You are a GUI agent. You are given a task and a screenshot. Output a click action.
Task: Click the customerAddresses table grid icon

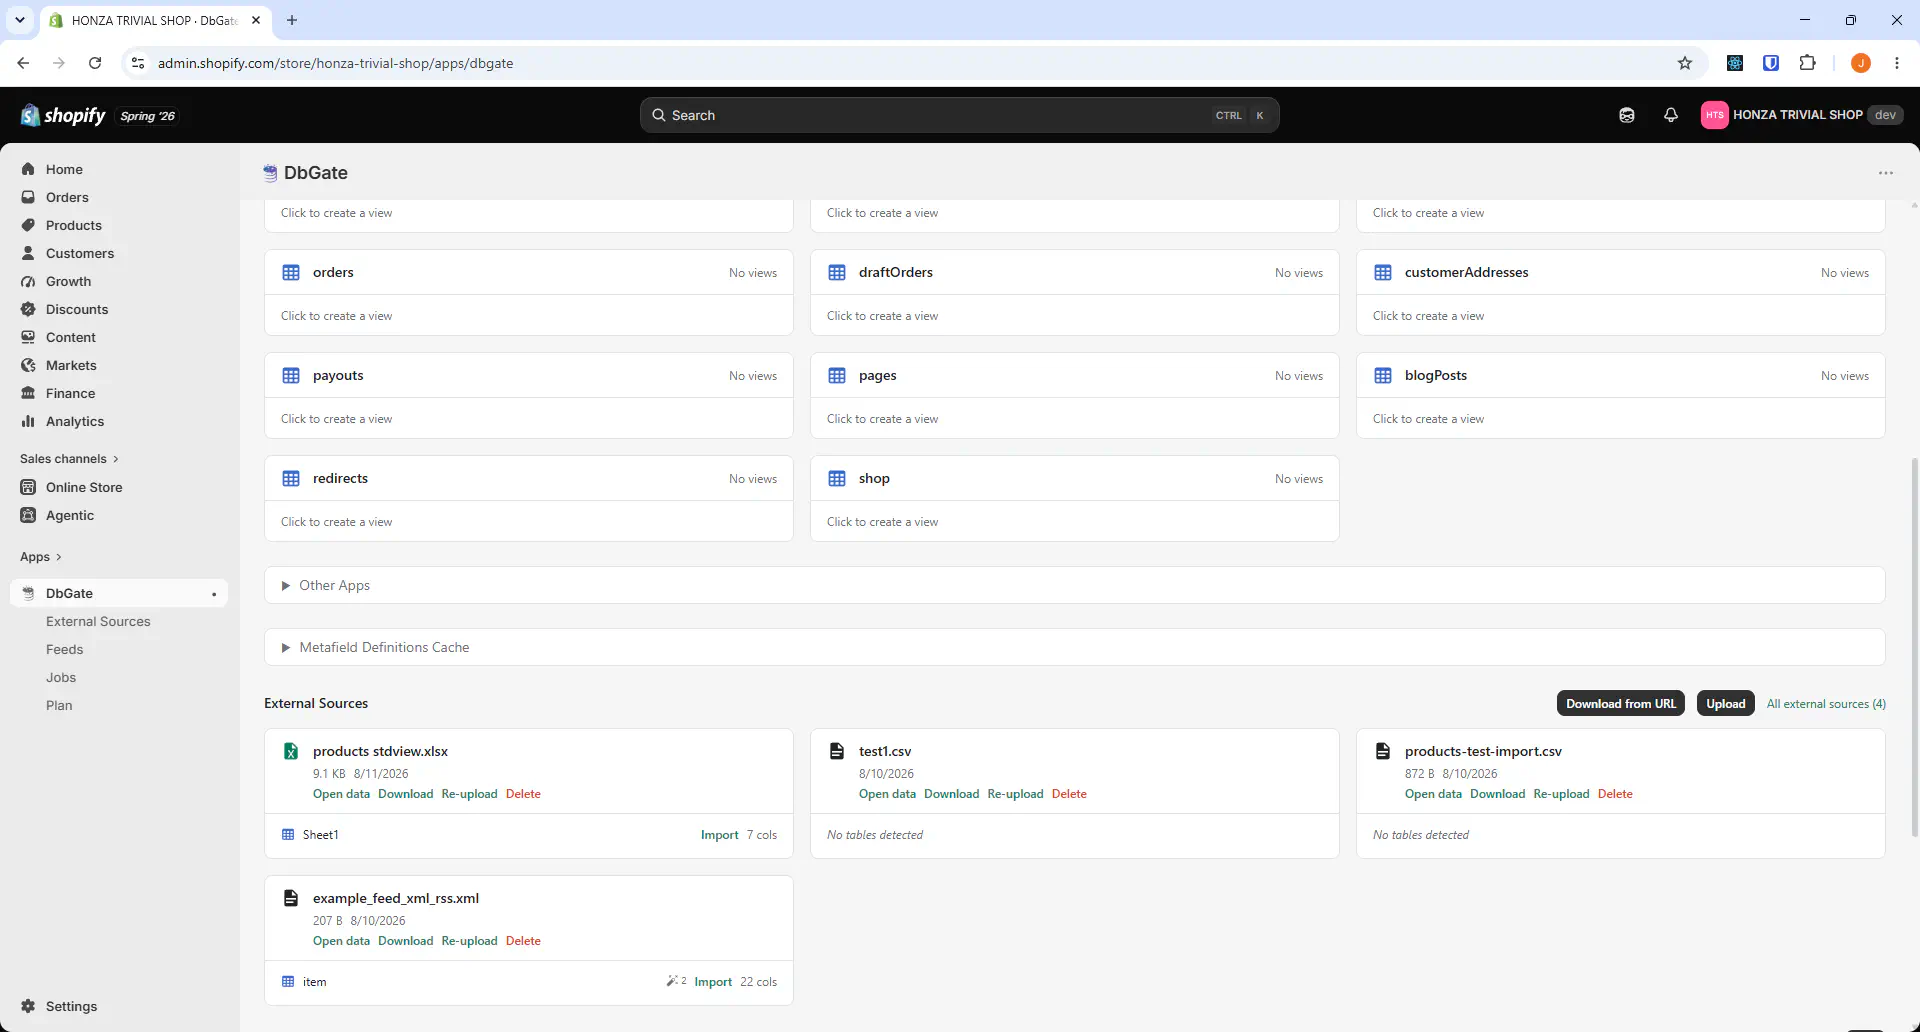click(x=1383, y=272)
